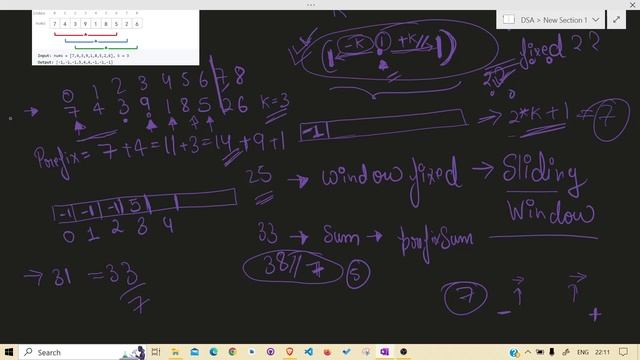The height and width of the screenshot is (360, 640).
Task: Open the three-dots menu at top center
Action: (311, 5)
